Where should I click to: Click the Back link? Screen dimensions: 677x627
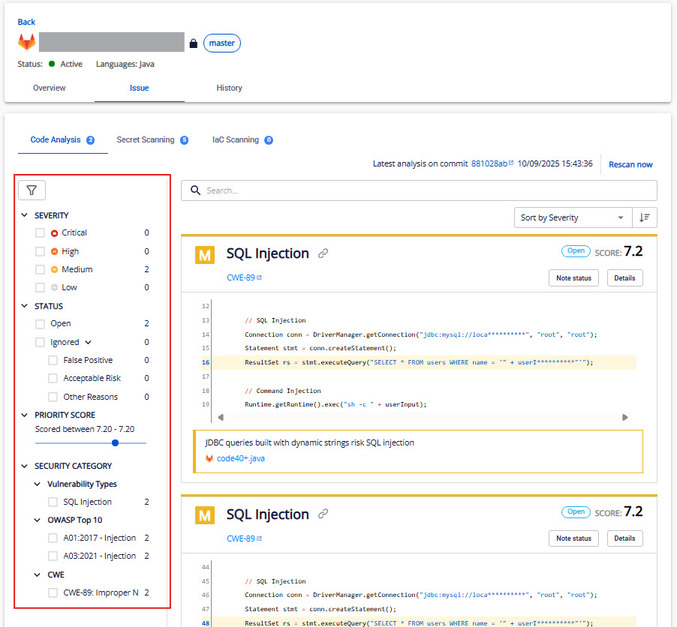pyautogui.click(x=26, y=22)
